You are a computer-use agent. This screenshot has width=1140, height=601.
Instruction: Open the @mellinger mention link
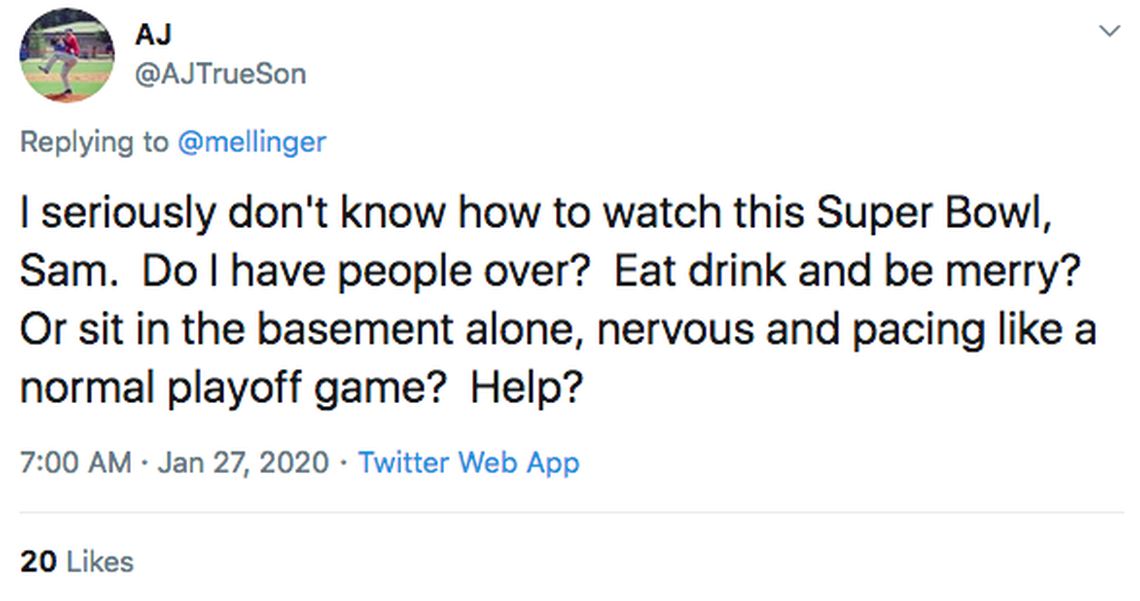[x=251, y=142]
